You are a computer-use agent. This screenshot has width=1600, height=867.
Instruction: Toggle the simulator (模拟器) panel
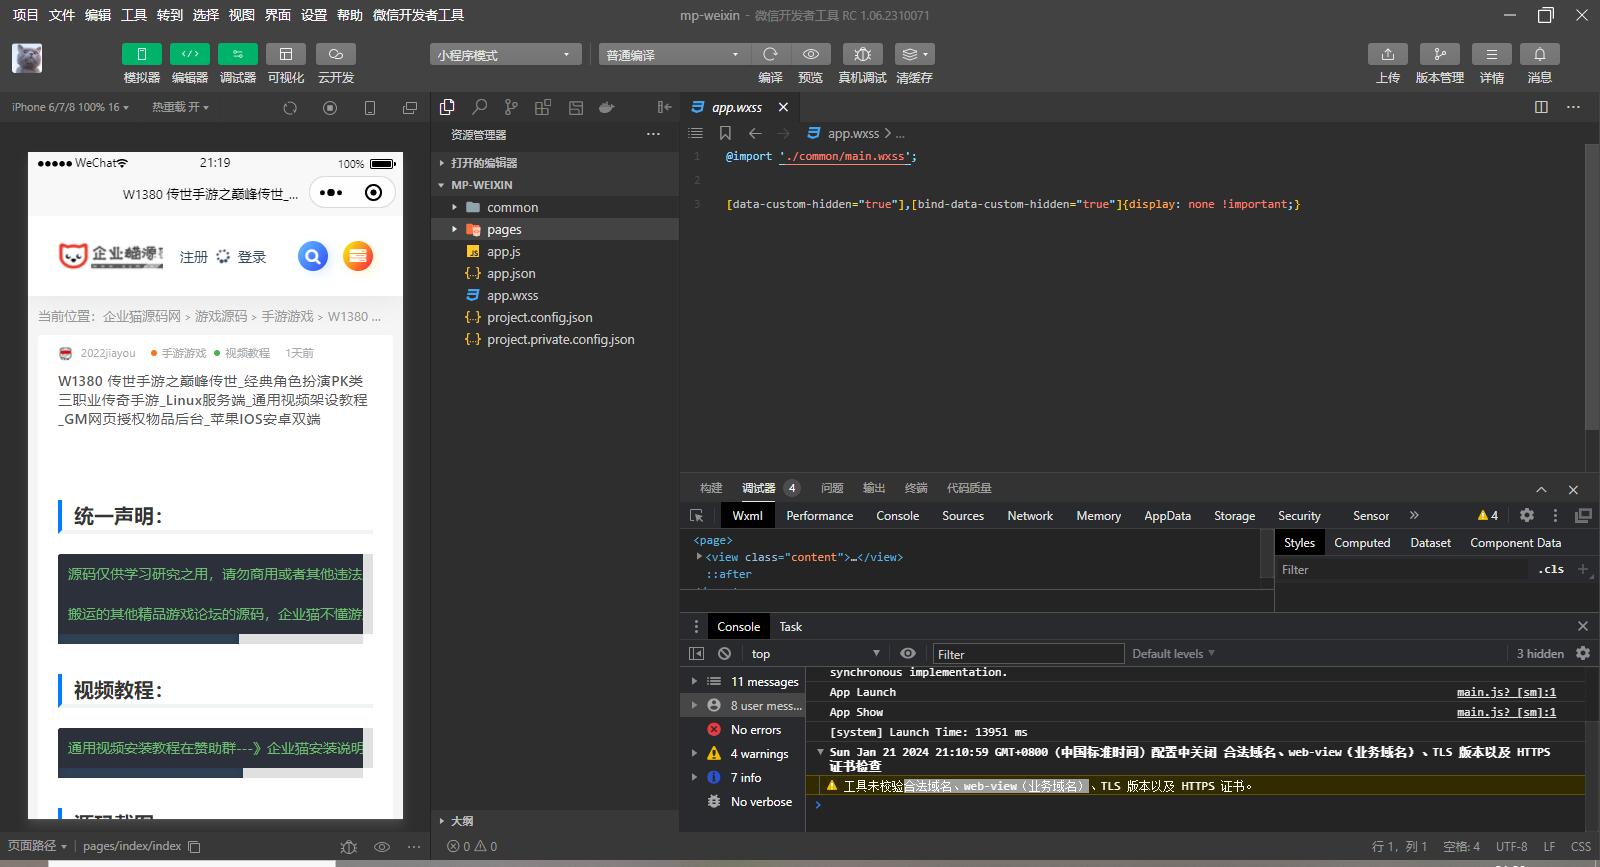coord(142,54)
